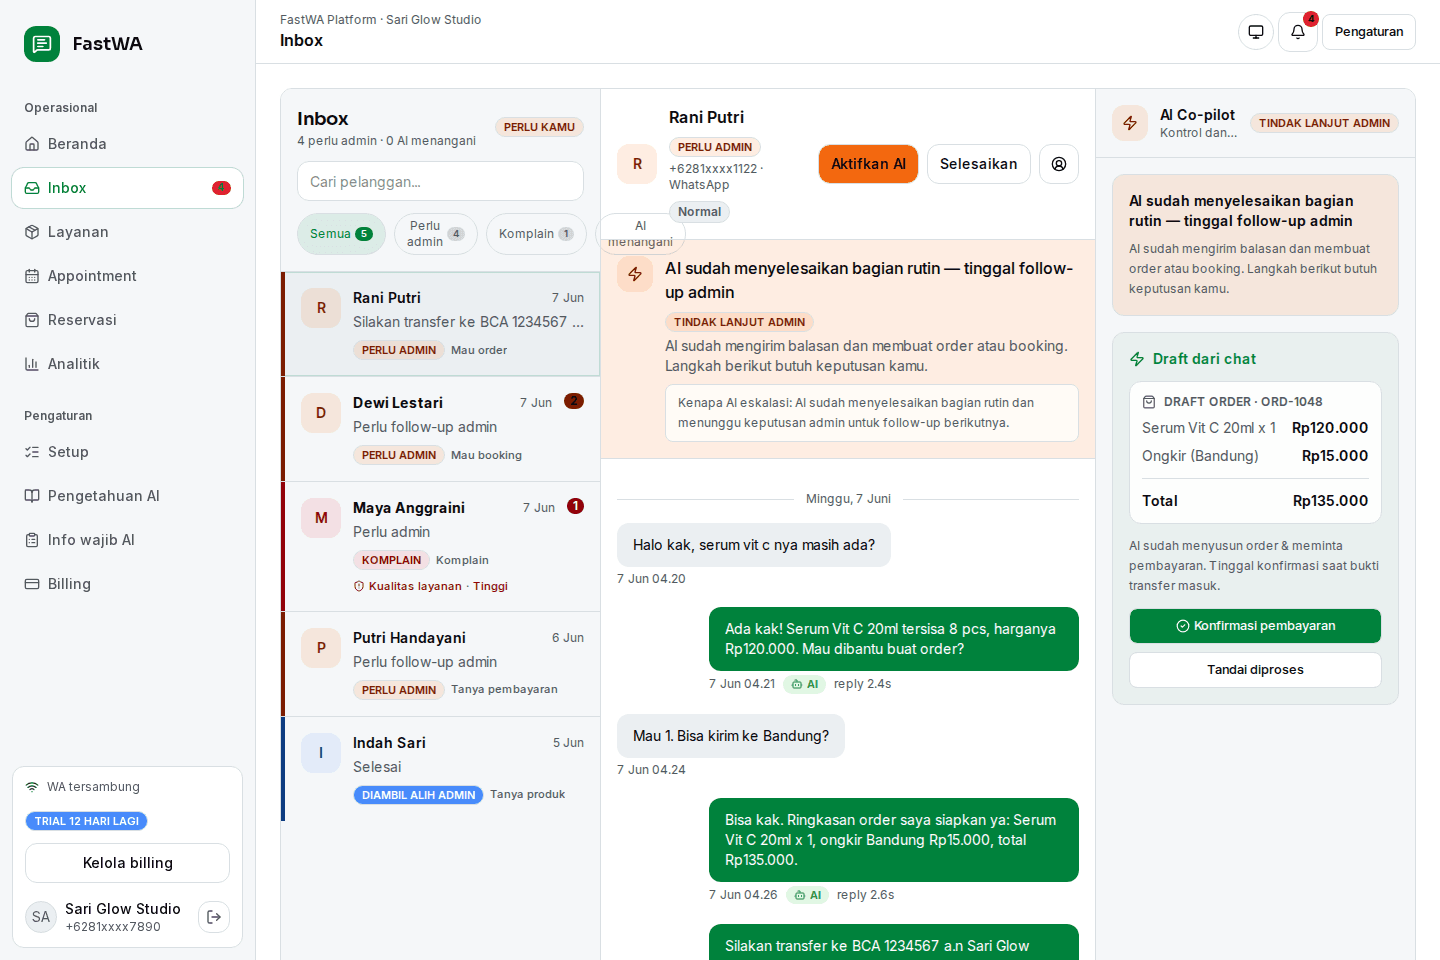Viewport: 1440px width, 960px height.
Task: Open Pengetahuan AI page
Action: pos(127,496)
